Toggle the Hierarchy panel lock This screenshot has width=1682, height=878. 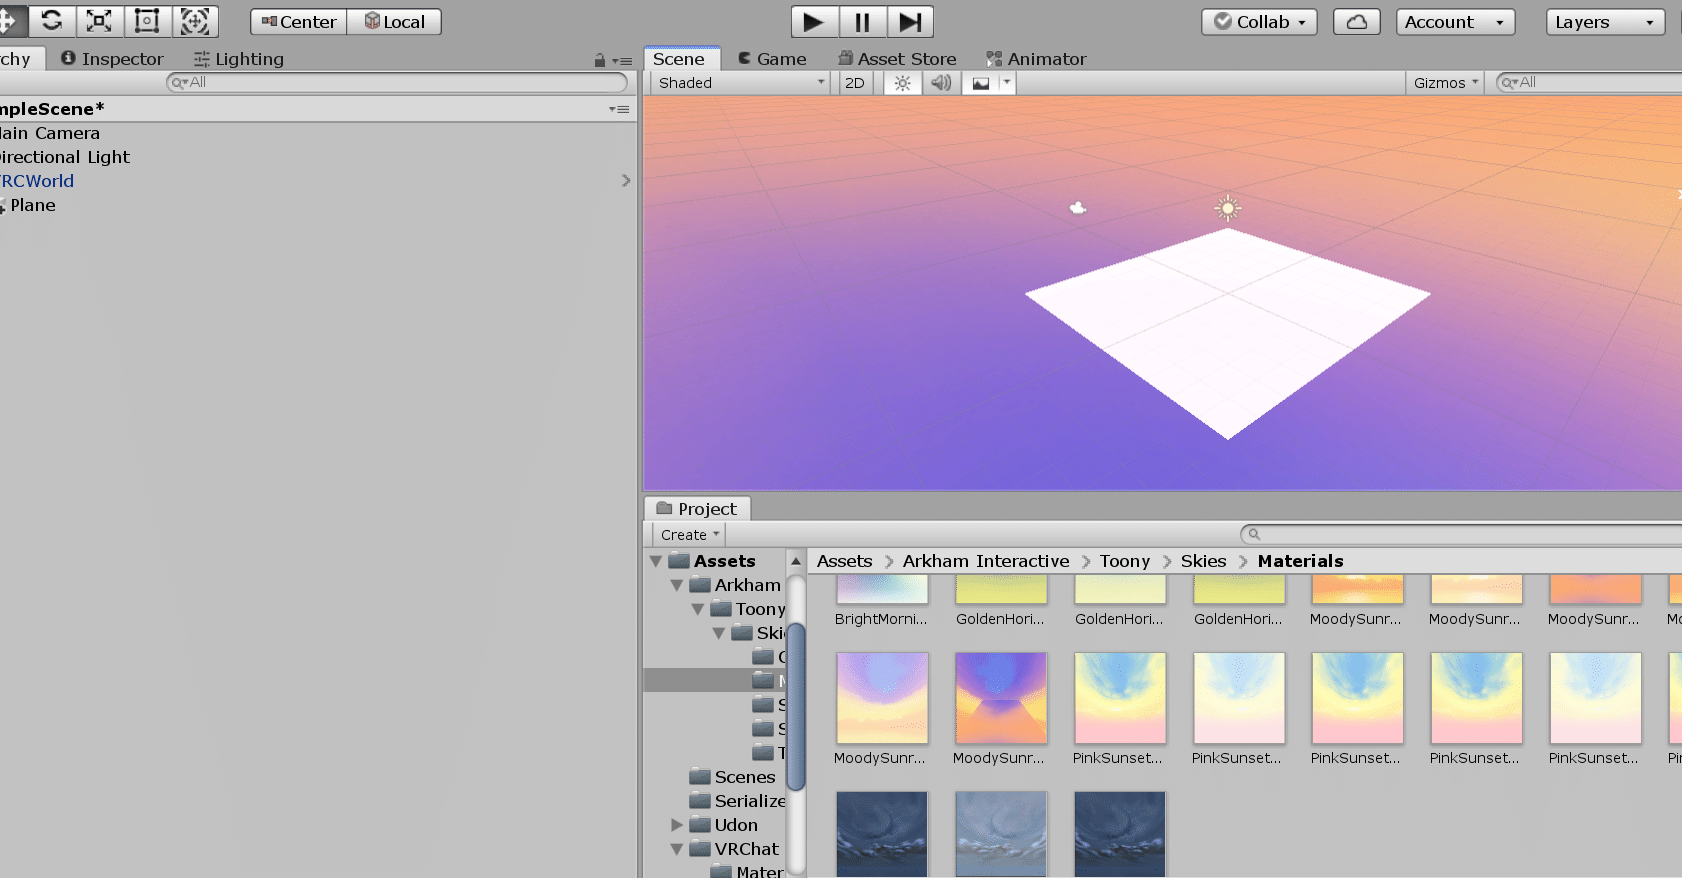600,61
